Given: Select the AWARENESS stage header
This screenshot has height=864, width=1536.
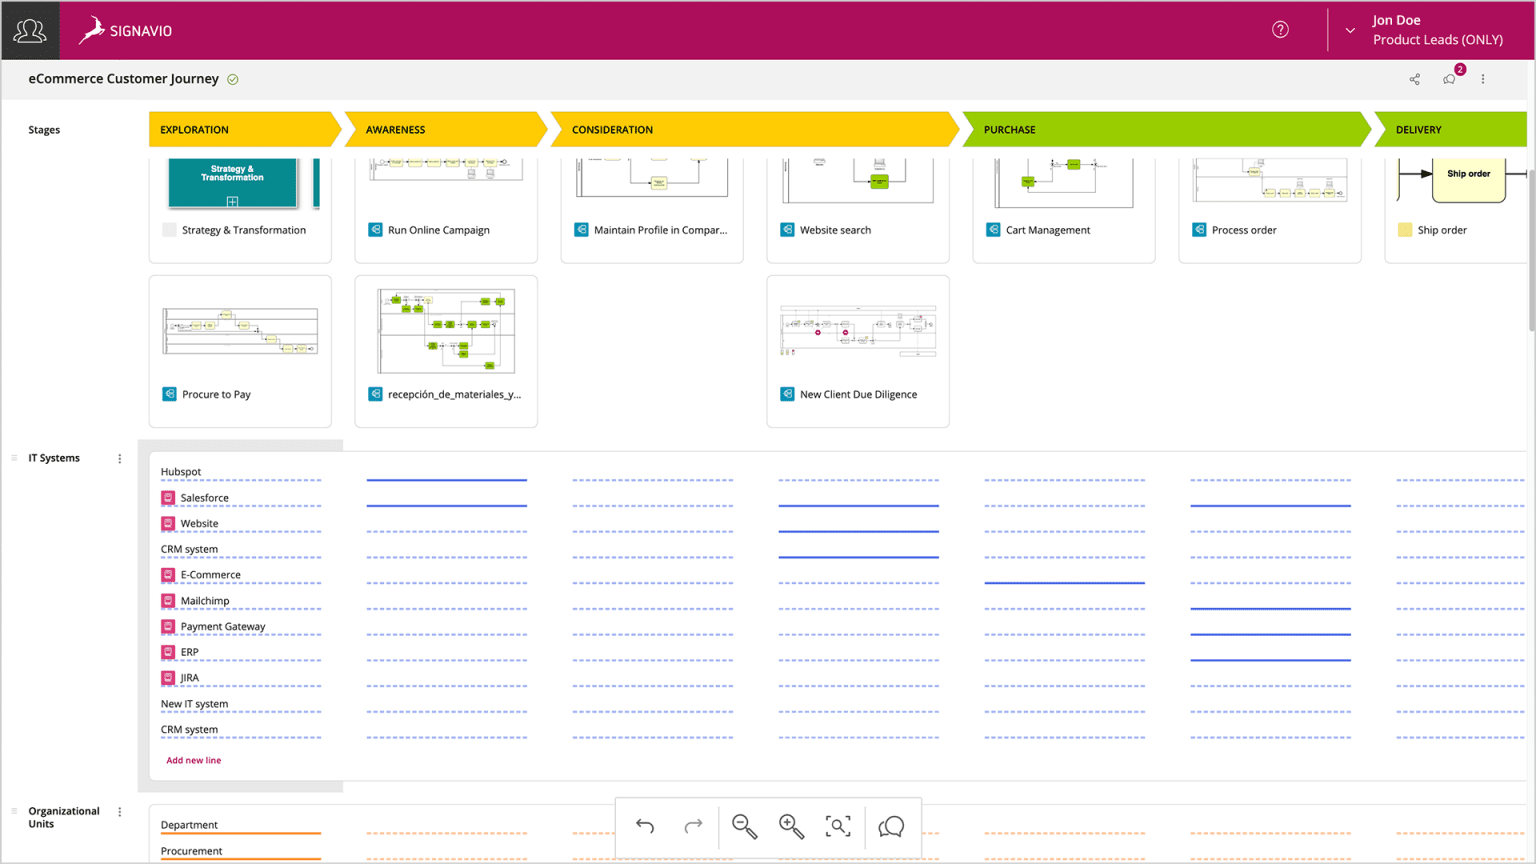Looking at the screenshot, I should point(396,129).
